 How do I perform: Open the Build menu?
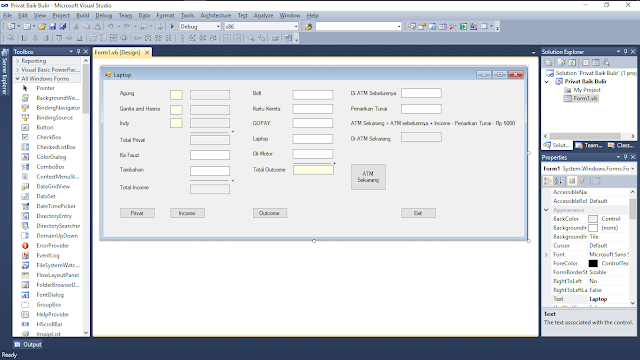[82, 16]
